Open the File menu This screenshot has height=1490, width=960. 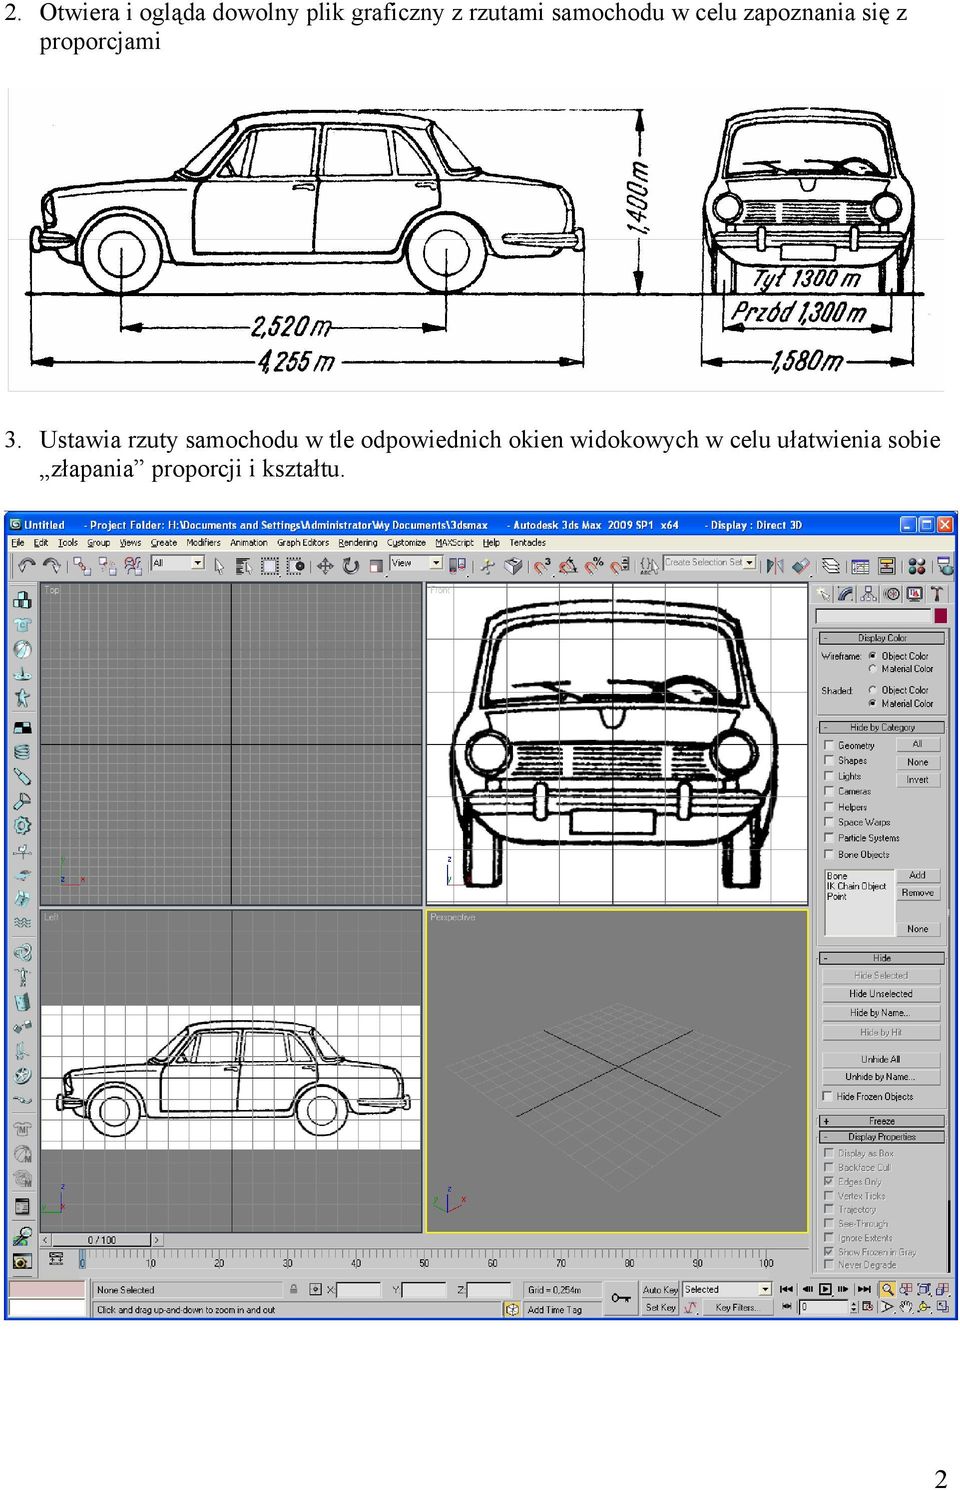point(18,543)
